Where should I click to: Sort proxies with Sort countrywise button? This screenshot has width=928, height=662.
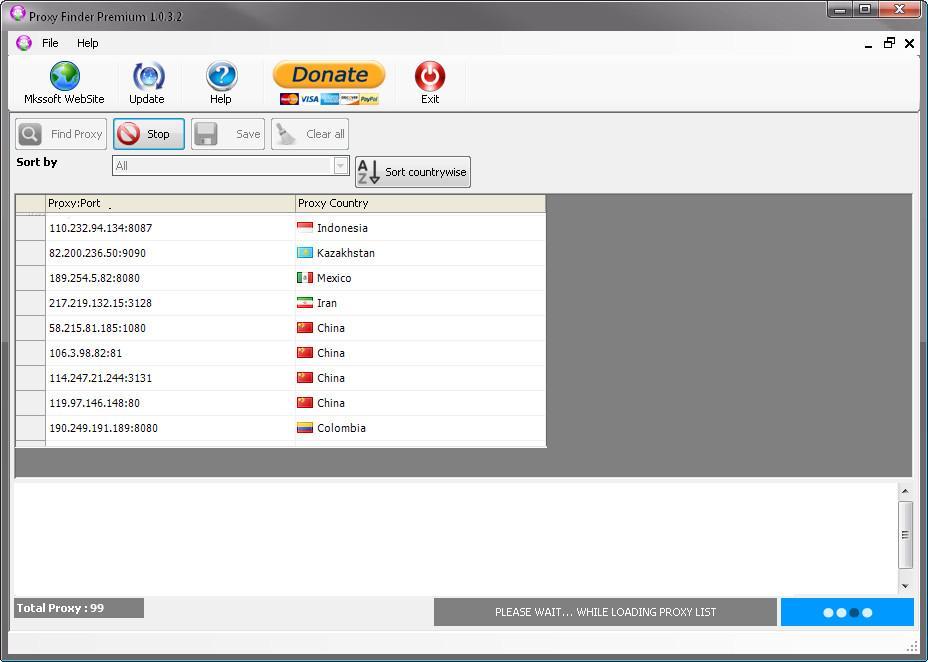pos(412,172)
